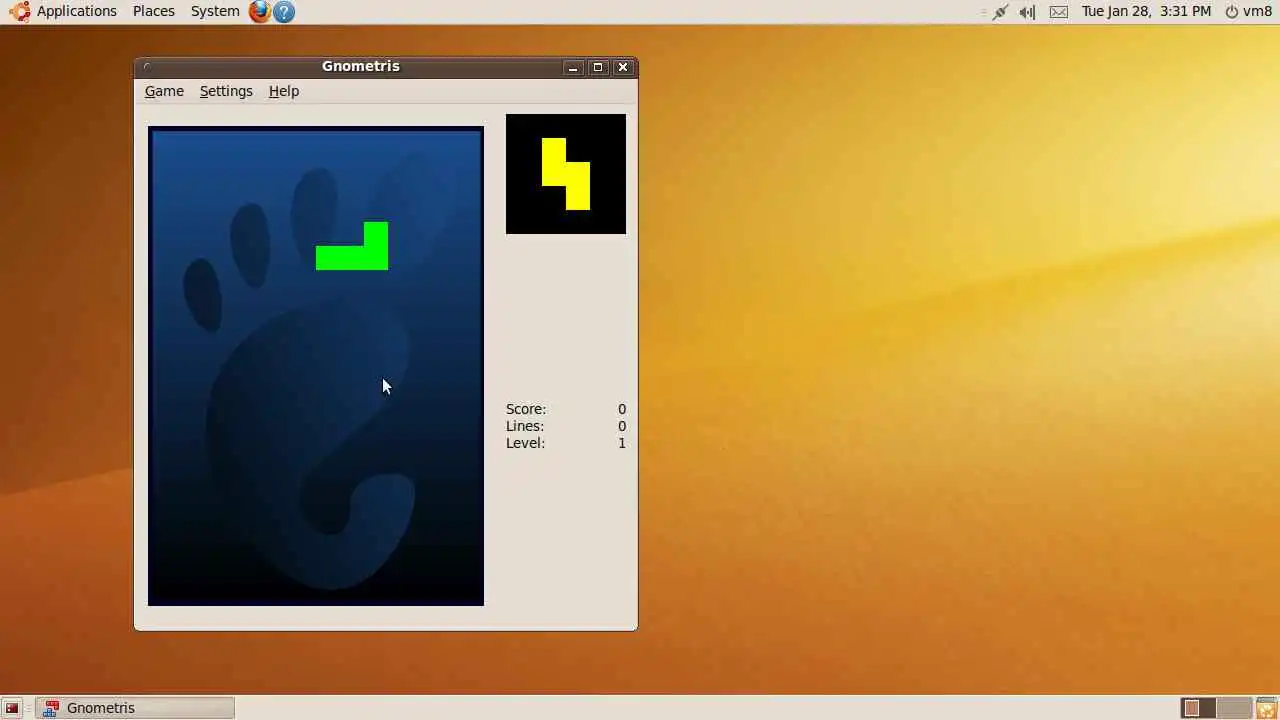
Task: Click the mail envelope indicator icon
Action: click(x=1059, y=12)
